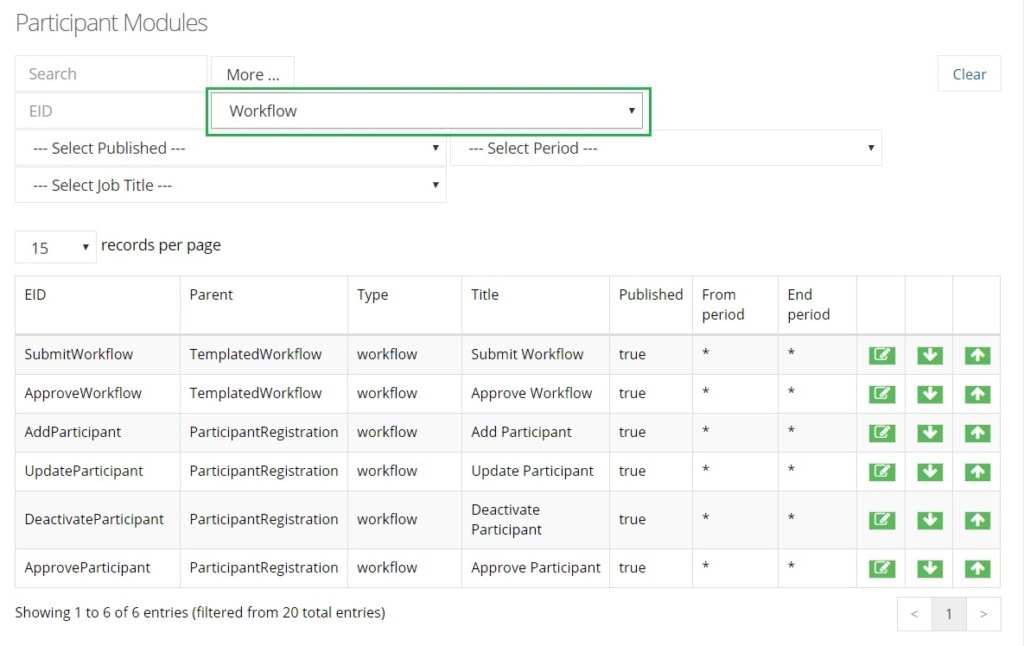This screenshot has height=646, width=1024.
Task: Shift AddParticipant row up
Action: point(978,432)
